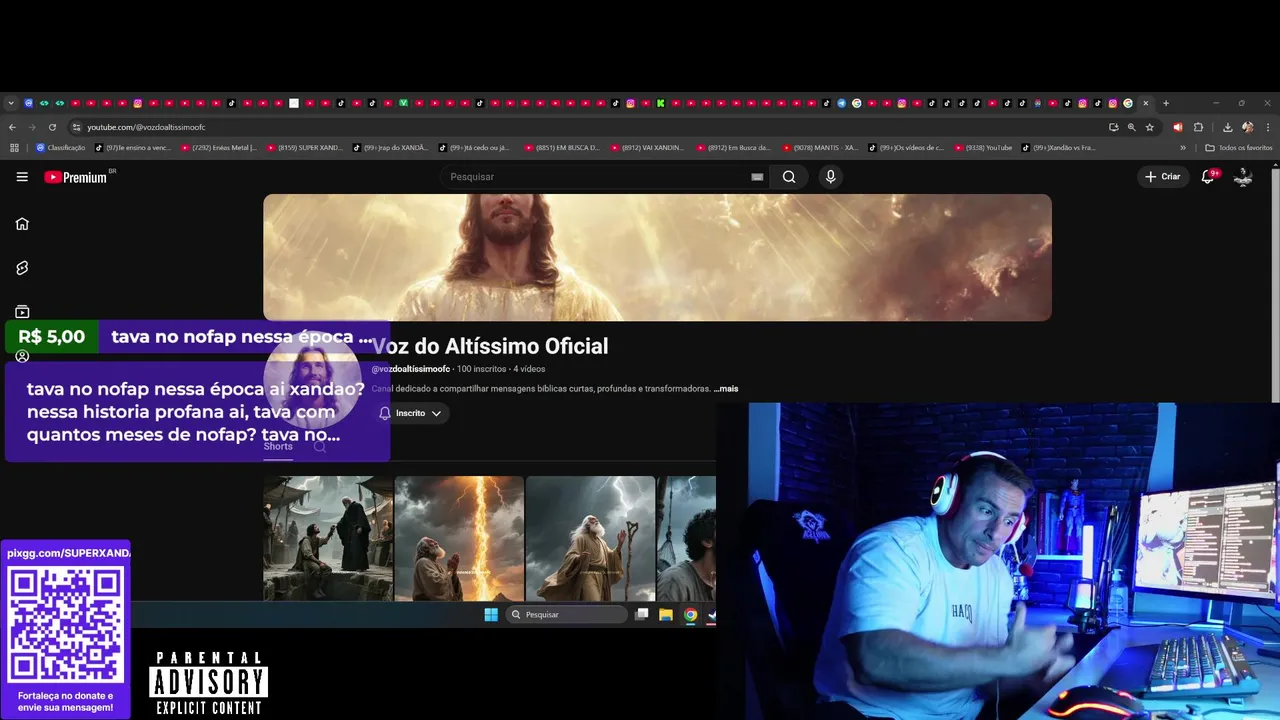Click the Chrome icon in the taskbar
This screenshot has height=720, width=1280.
point(690,615)
